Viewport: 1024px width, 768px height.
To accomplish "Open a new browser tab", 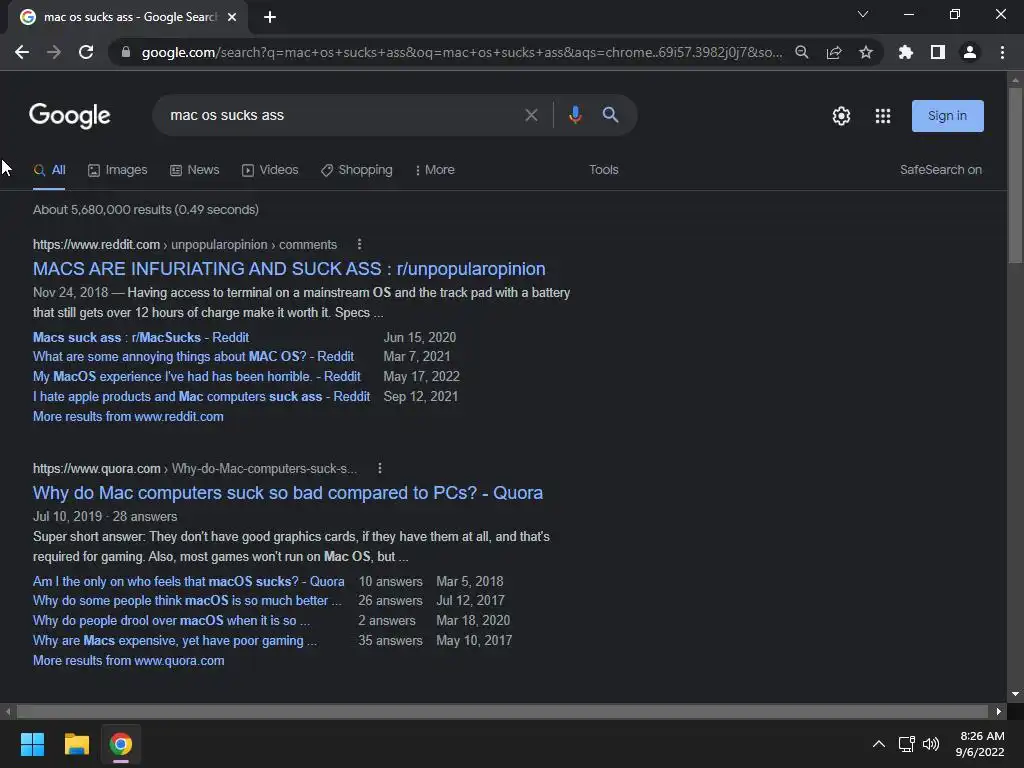I will coord(270,17).
